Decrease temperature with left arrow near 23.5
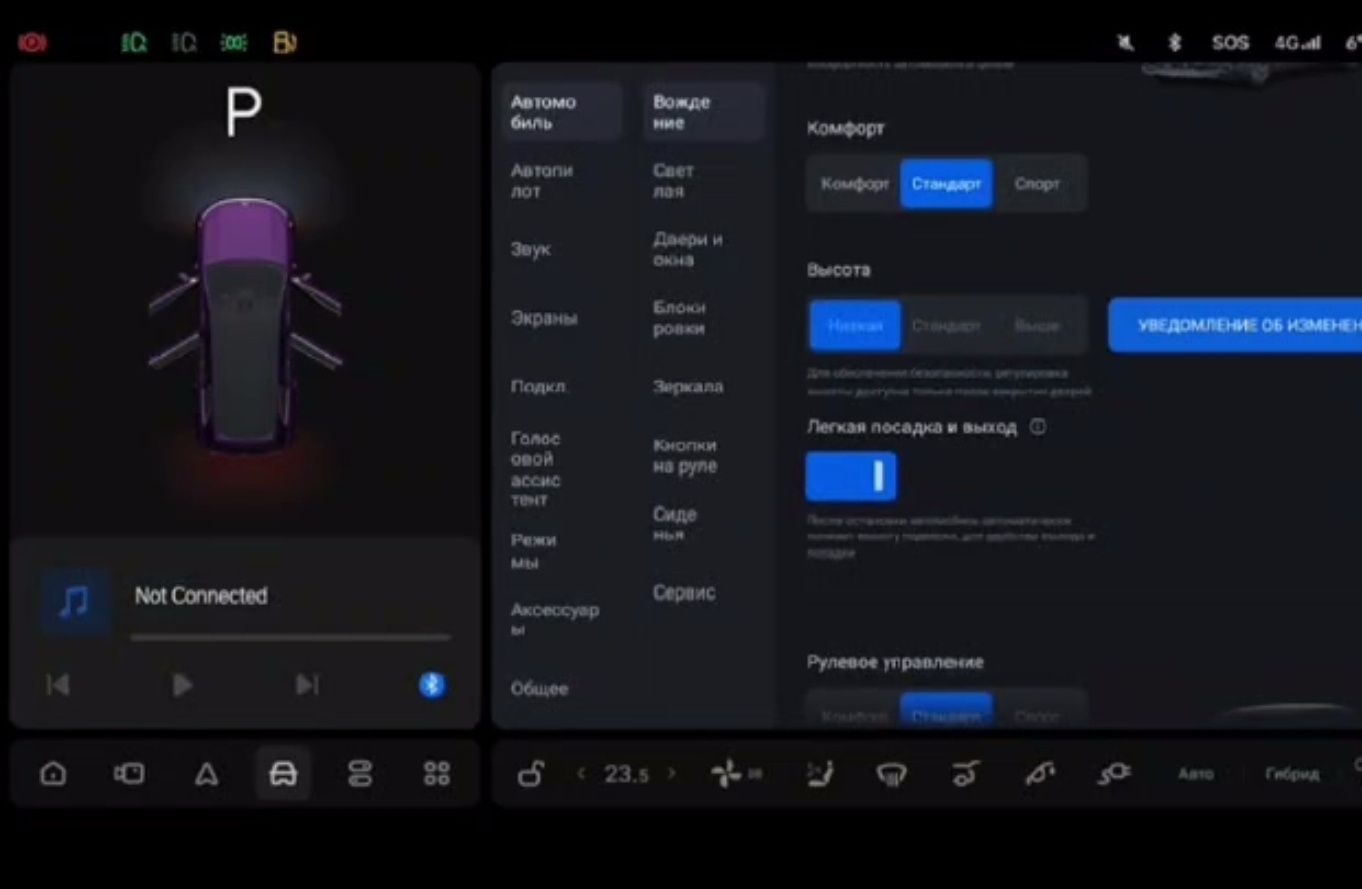Viewport: 1362px width, 889px height. point(581,773)
